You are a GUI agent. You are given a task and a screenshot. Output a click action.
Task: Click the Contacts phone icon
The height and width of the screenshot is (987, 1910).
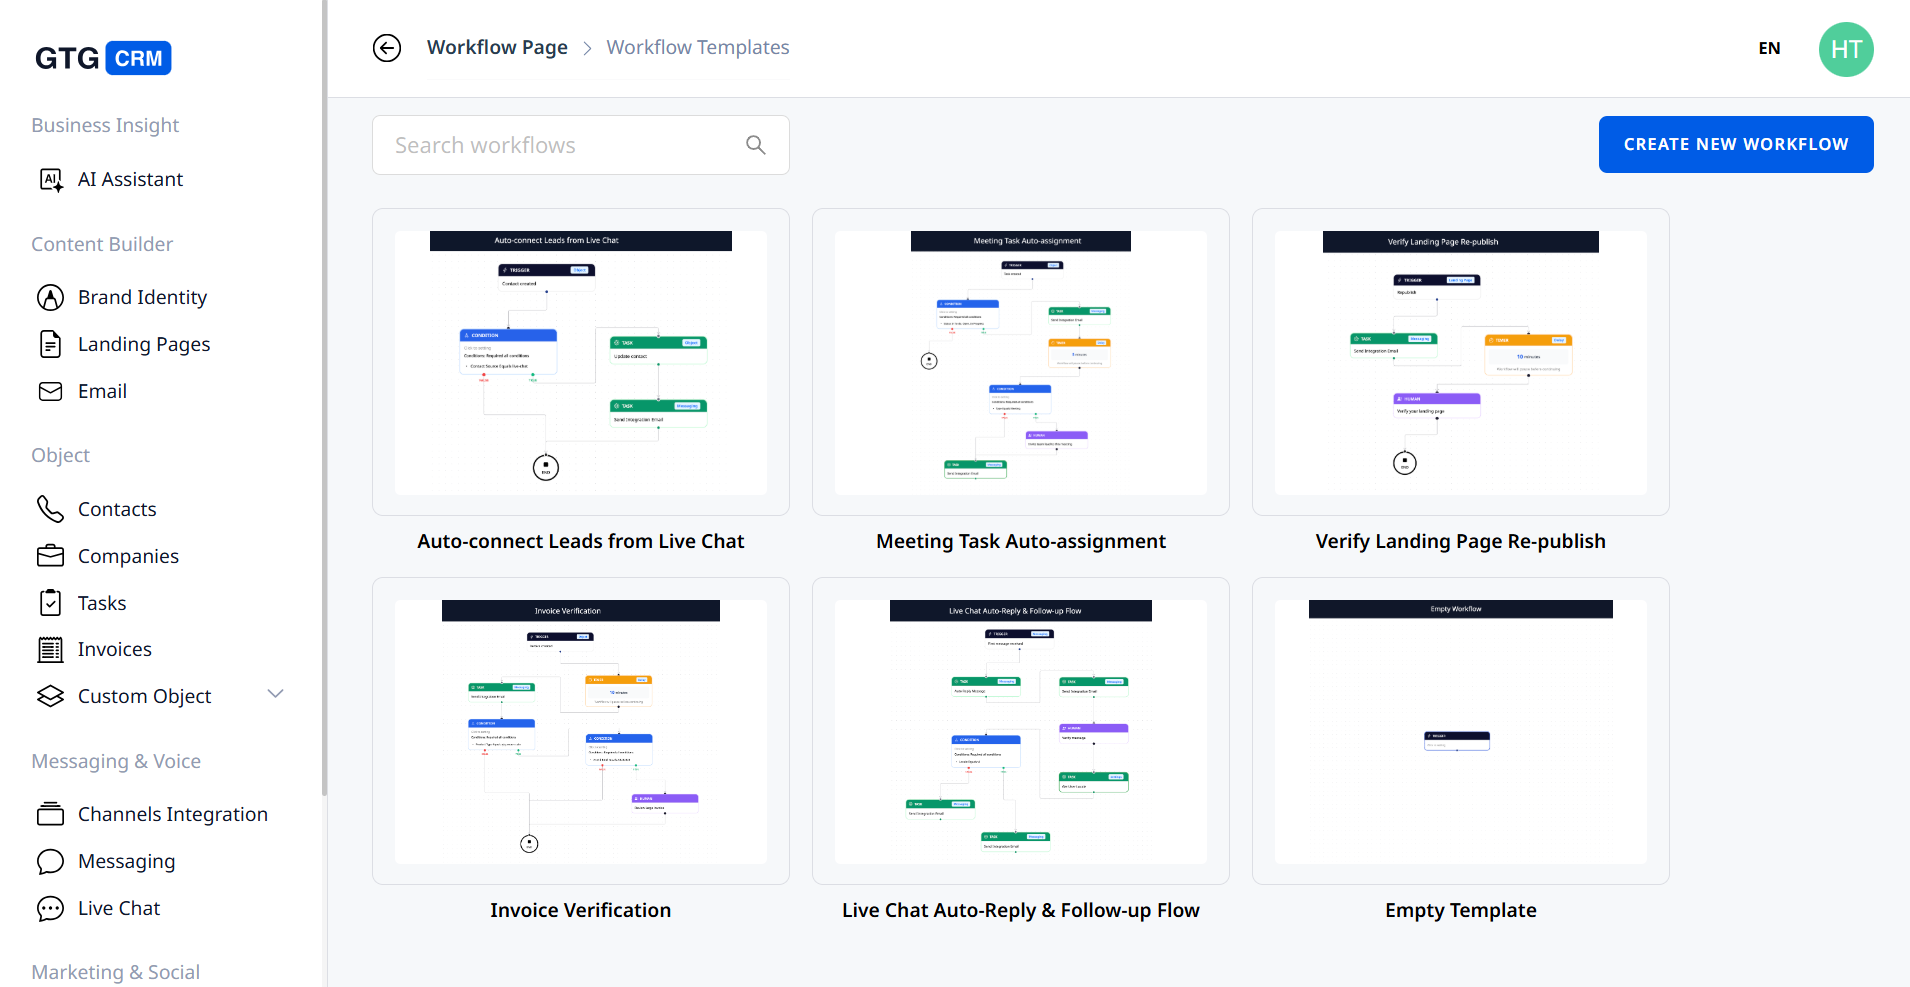(50, 509)
